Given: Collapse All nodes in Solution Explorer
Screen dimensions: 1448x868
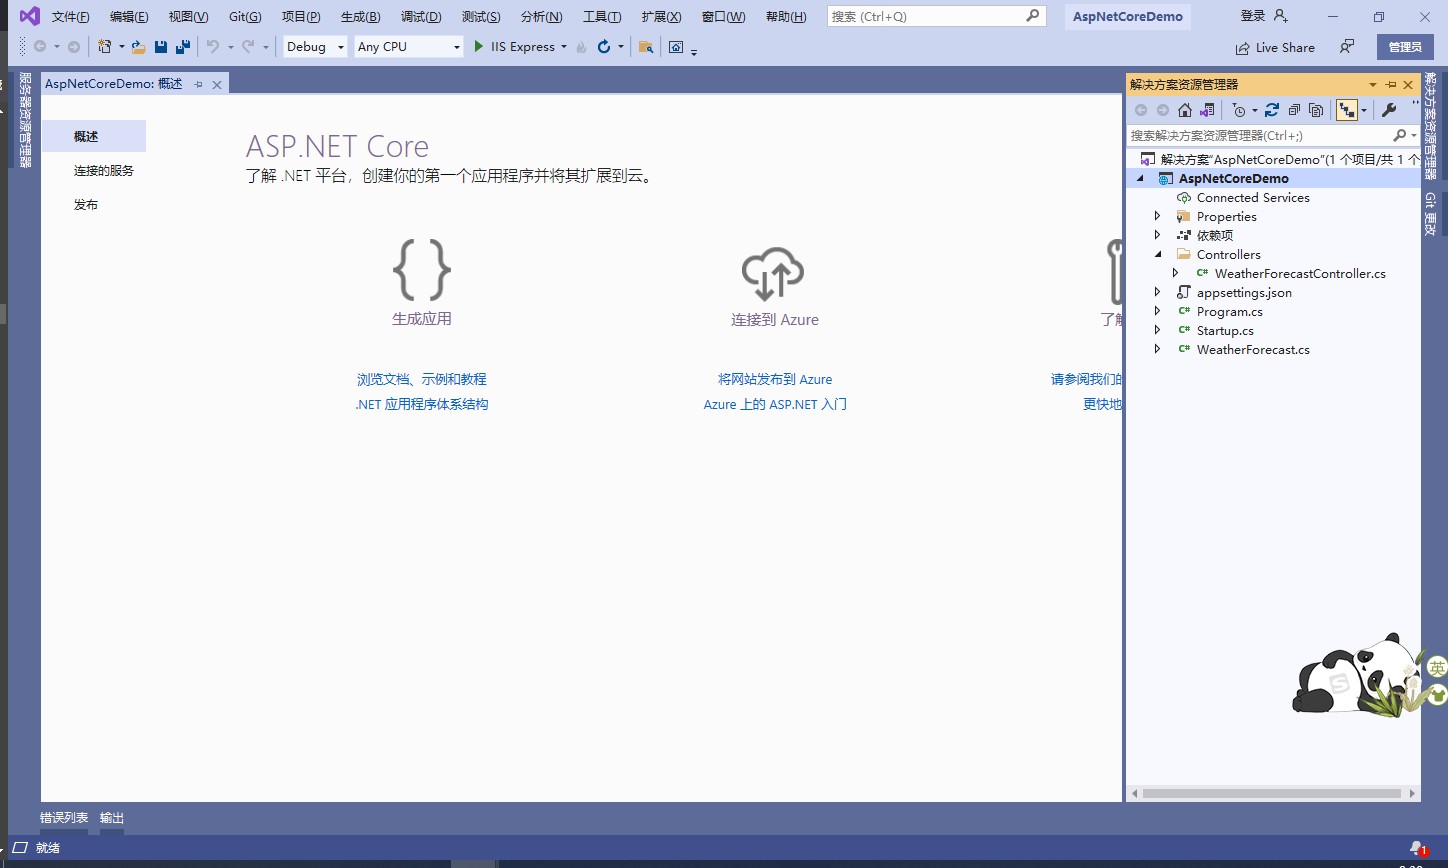Looking at the screenshot, I should tap(1294, 110).
